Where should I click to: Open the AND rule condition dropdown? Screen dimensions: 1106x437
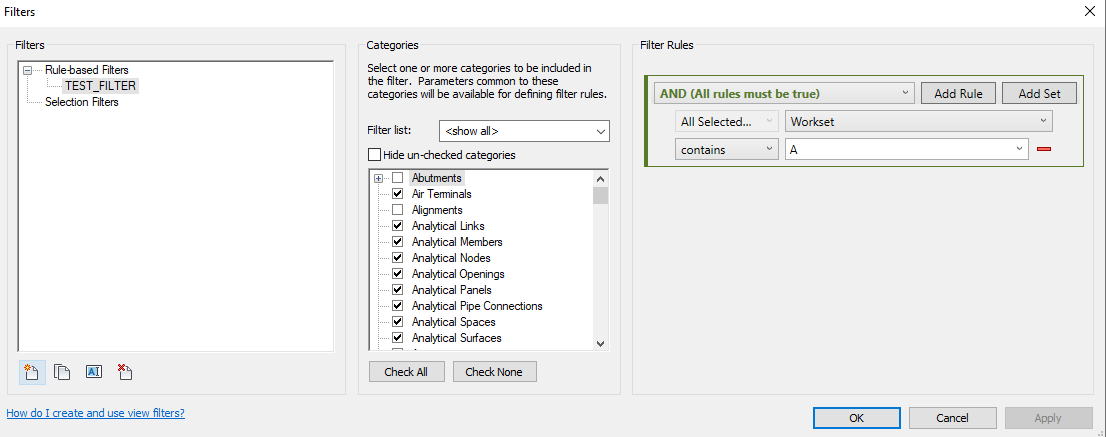pos(784,93)
